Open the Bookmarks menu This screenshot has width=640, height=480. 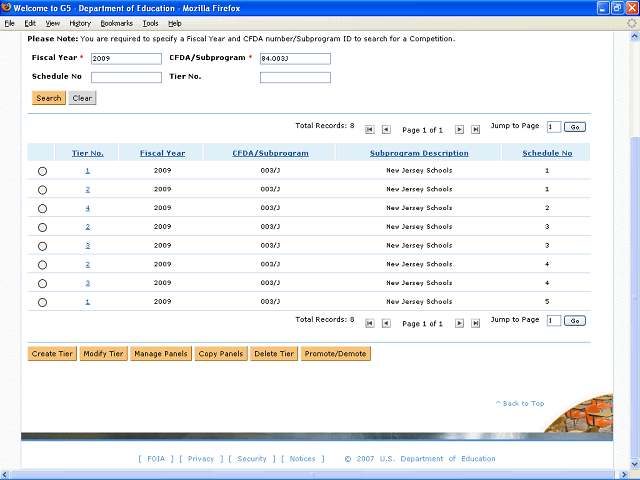115,23
